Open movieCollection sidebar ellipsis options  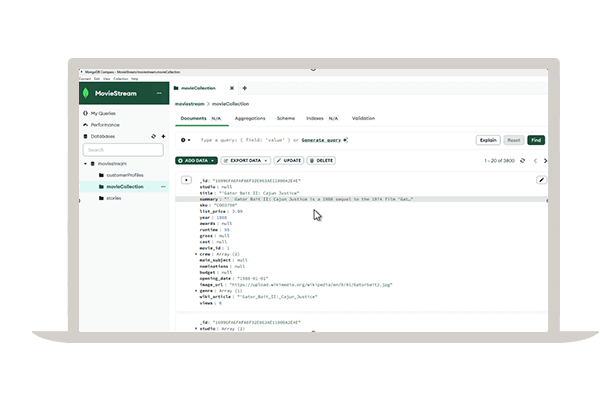tap(163, 187)
